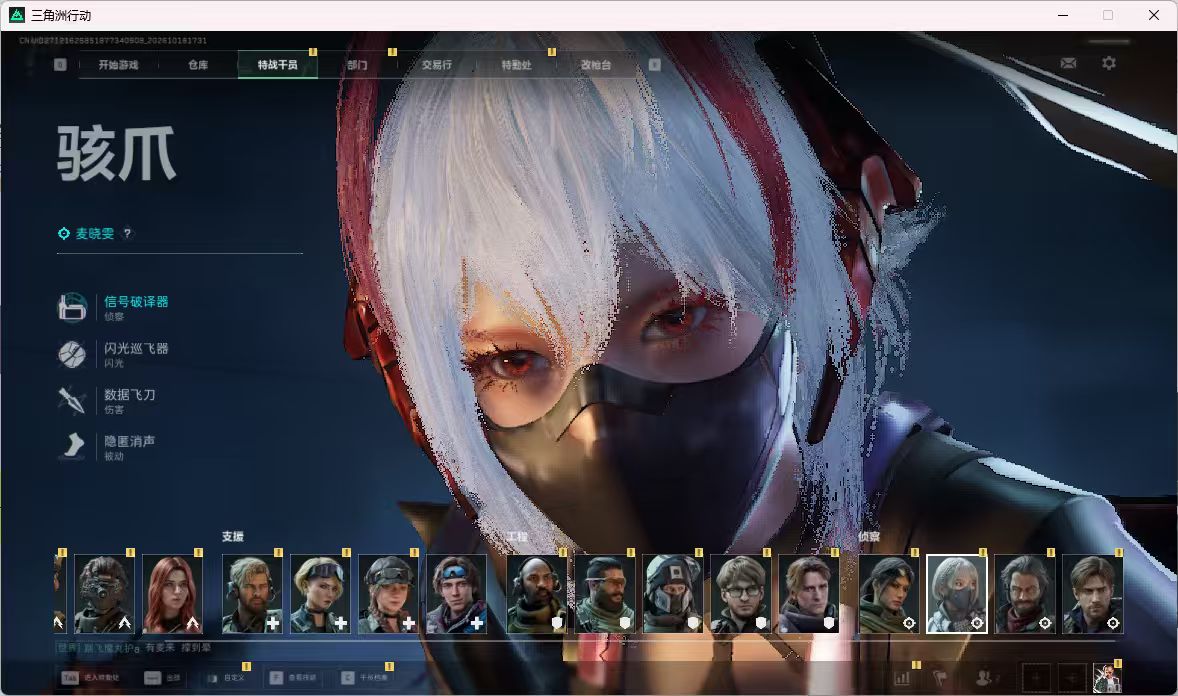Screen dimensions: 1178x696
Task: Click the E key icon after 改枪台
Action: pos(654,65)
